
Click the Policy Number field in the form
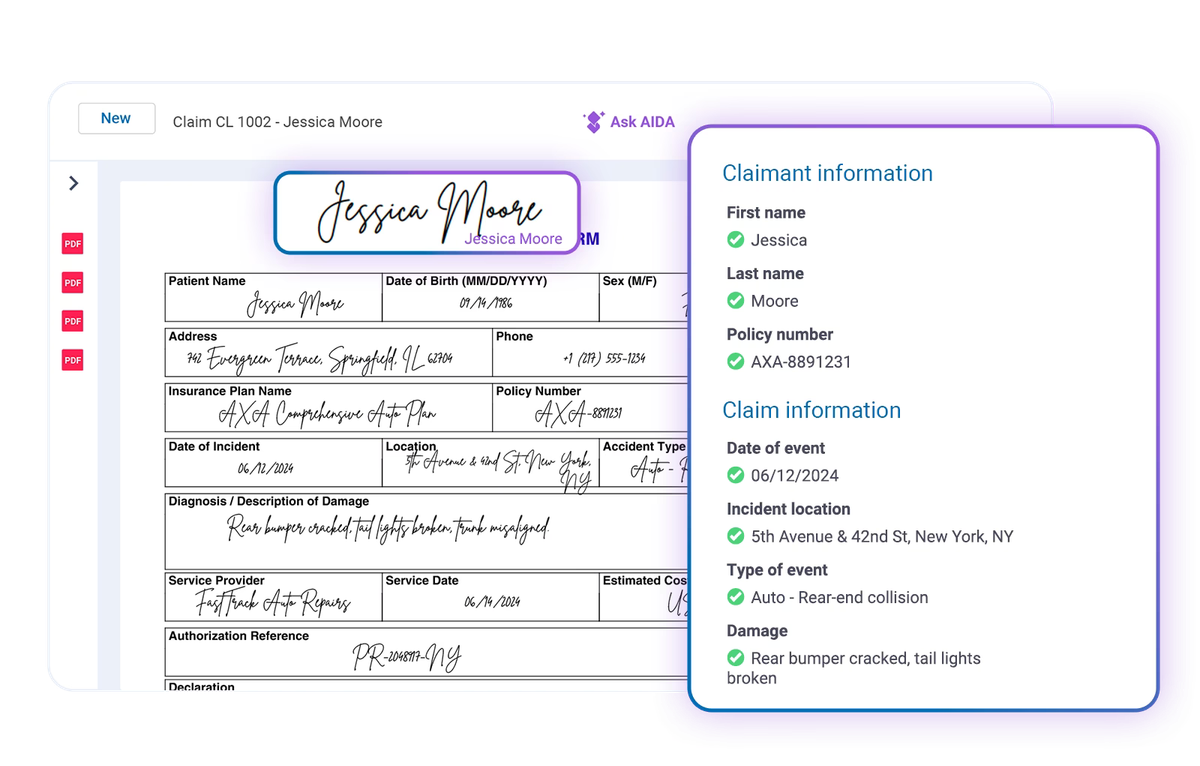590,407
